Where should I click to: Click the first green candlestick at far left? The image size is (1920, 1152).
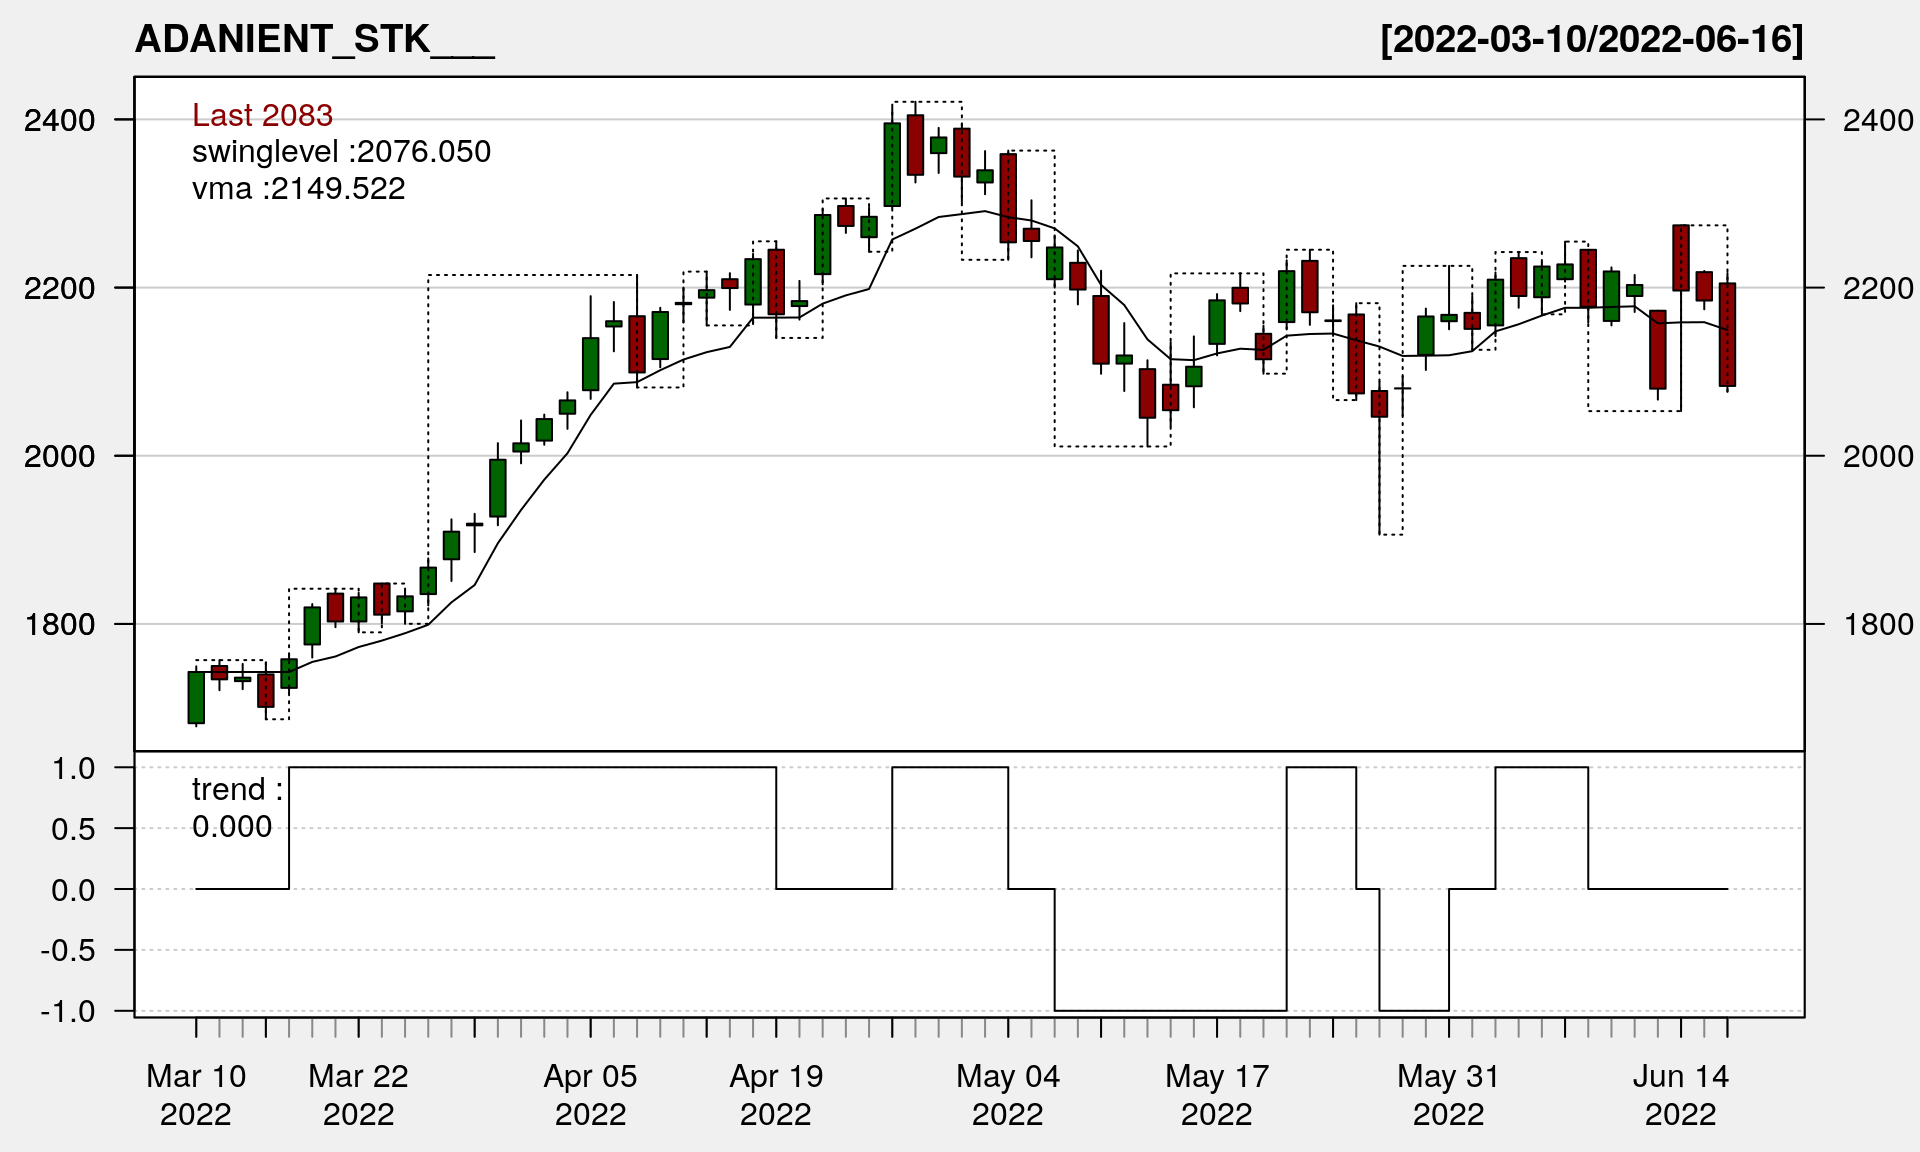(x=196, y=697)
